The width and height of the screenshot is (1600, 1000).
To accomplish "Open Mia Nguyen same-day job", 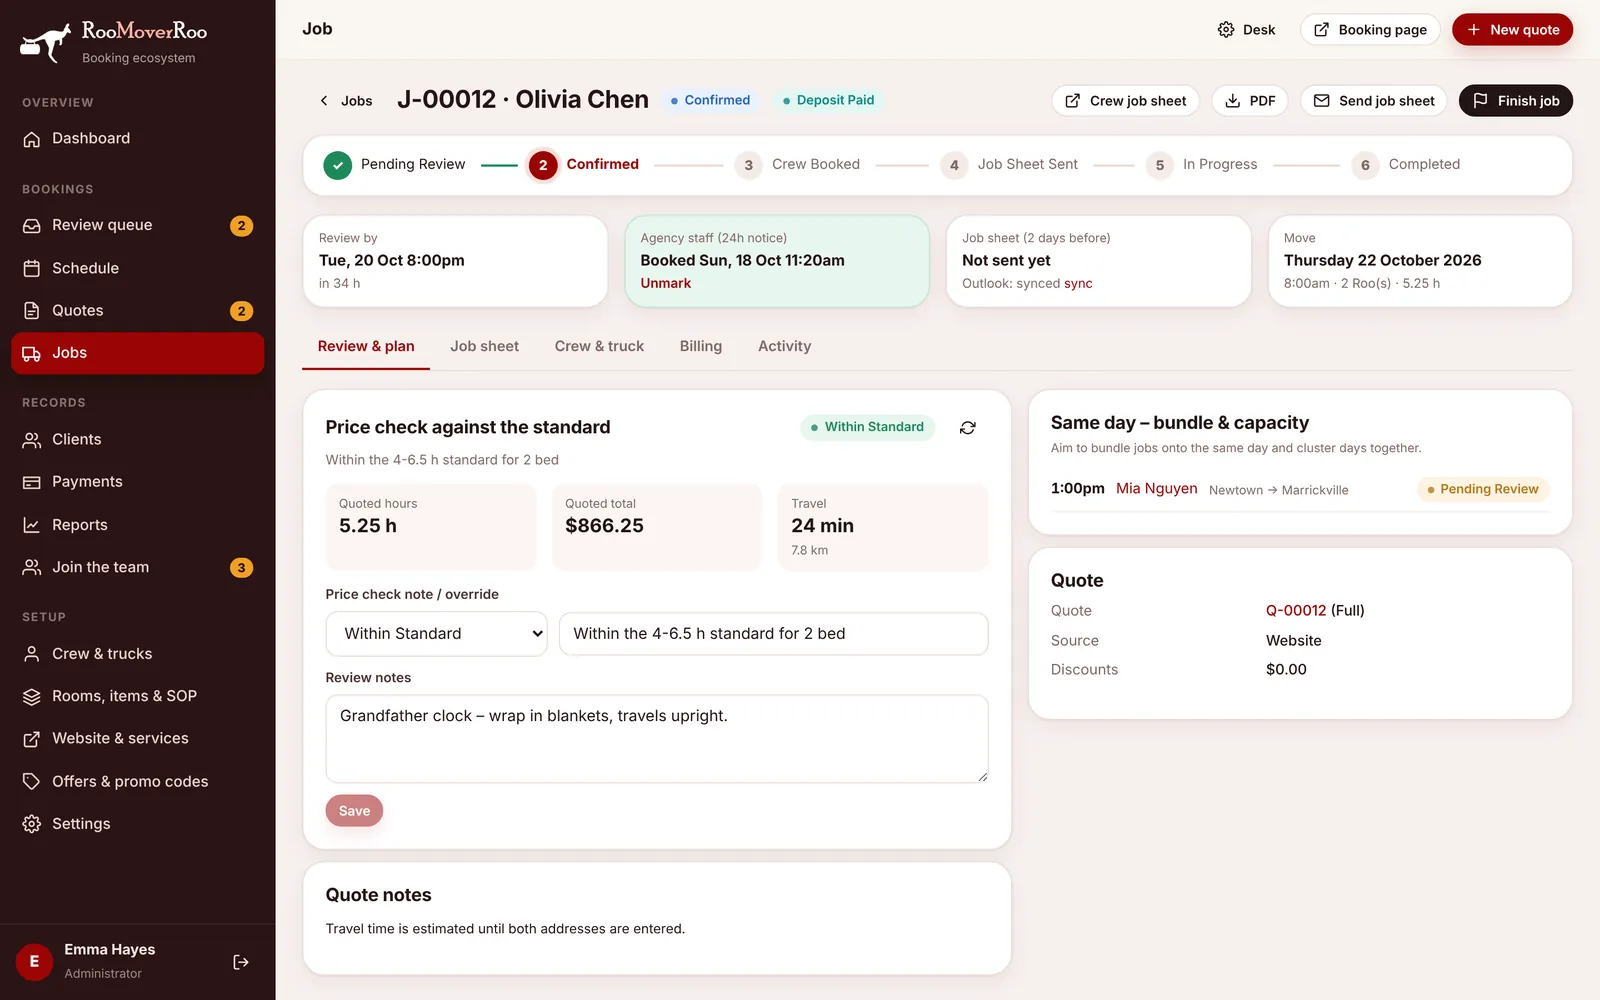I will pos(1157,489).
